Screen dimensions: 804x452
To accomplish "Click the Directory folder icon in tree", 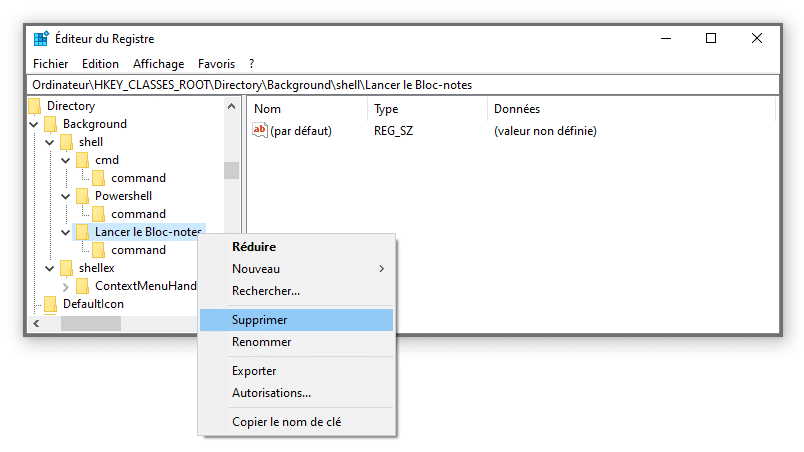I will point(35,106).
